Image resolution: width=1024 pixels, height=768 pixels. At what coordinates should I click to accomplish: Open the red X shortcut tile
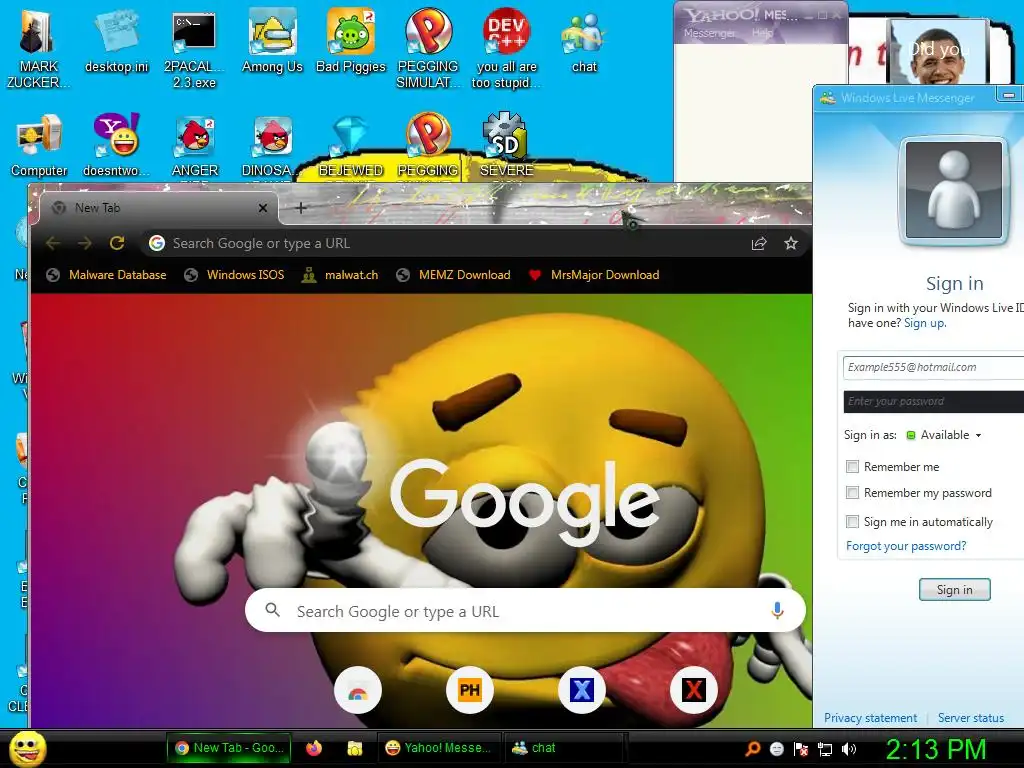[x=694, y=690]
